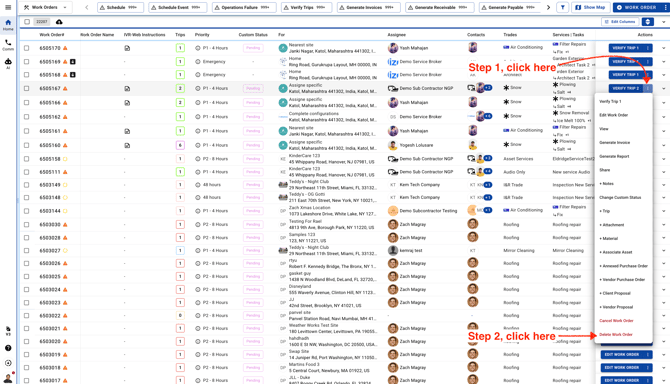Open the user profile avatar
This screenshot has height=384, width=670.
click(x=8, y=378)
